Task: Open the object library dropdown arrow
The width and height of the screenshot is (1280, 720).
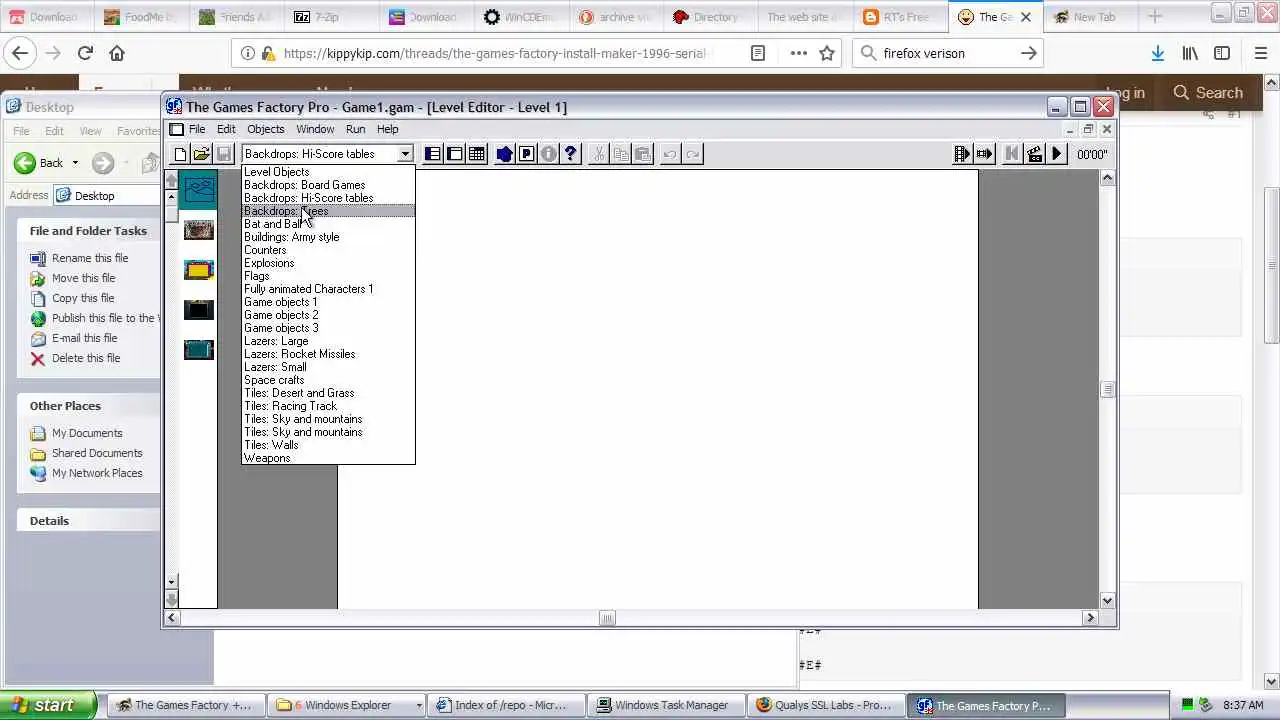Action: (404, 154)
